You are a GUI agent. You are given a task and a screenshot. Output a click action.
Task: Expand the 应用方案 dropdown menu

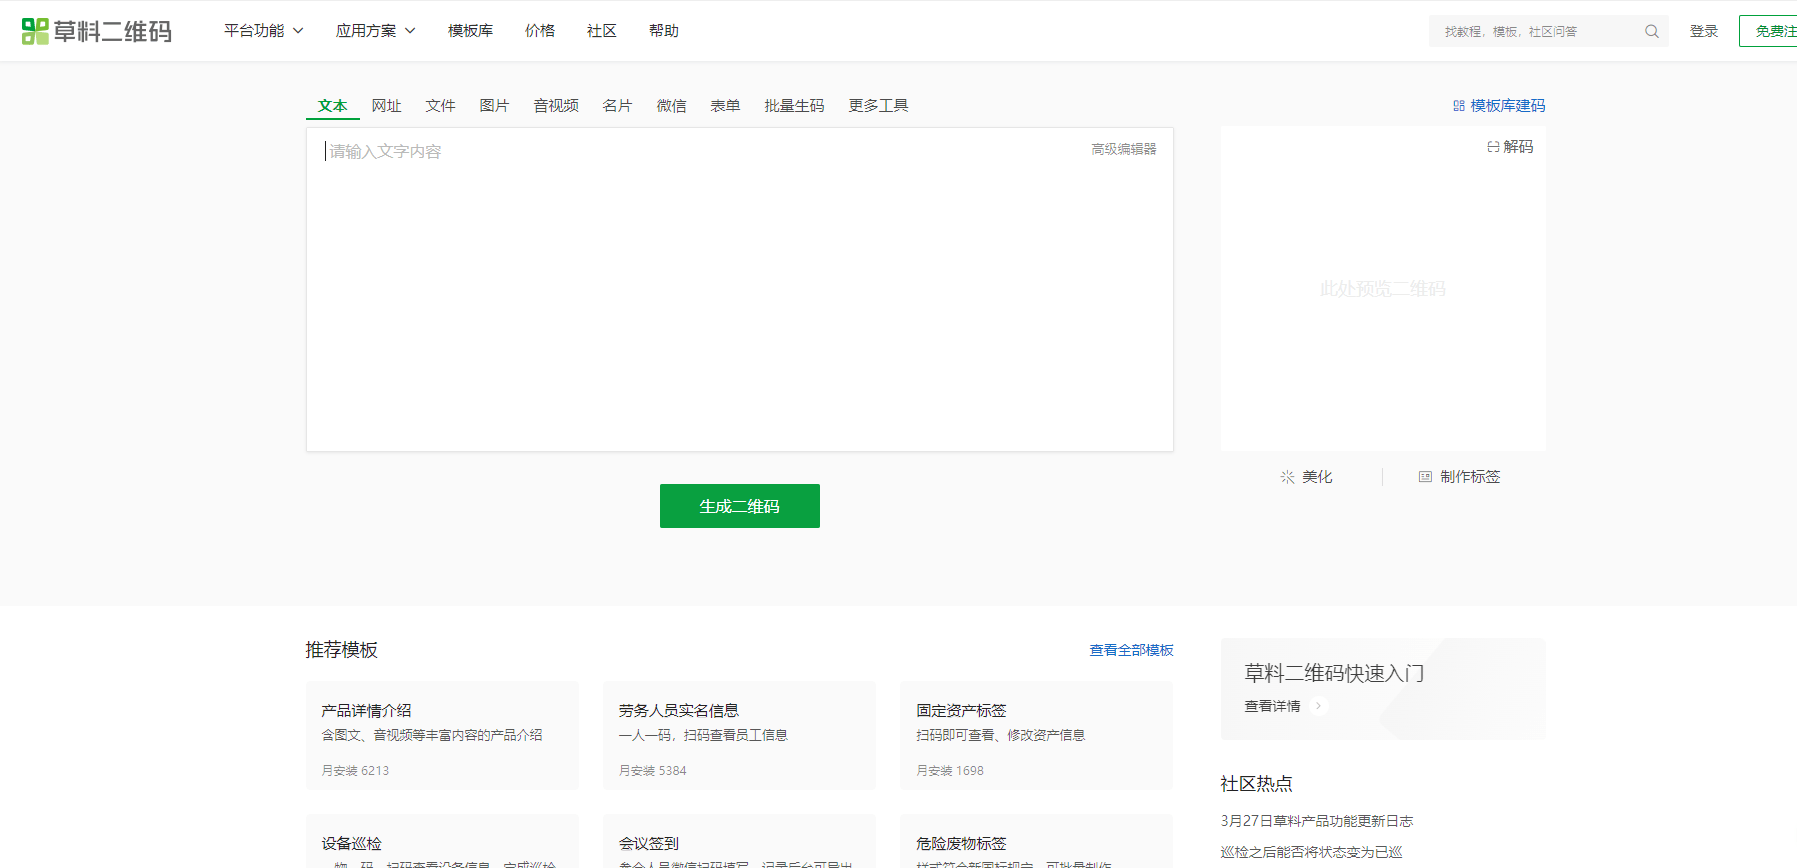click(x=376, y=31)
